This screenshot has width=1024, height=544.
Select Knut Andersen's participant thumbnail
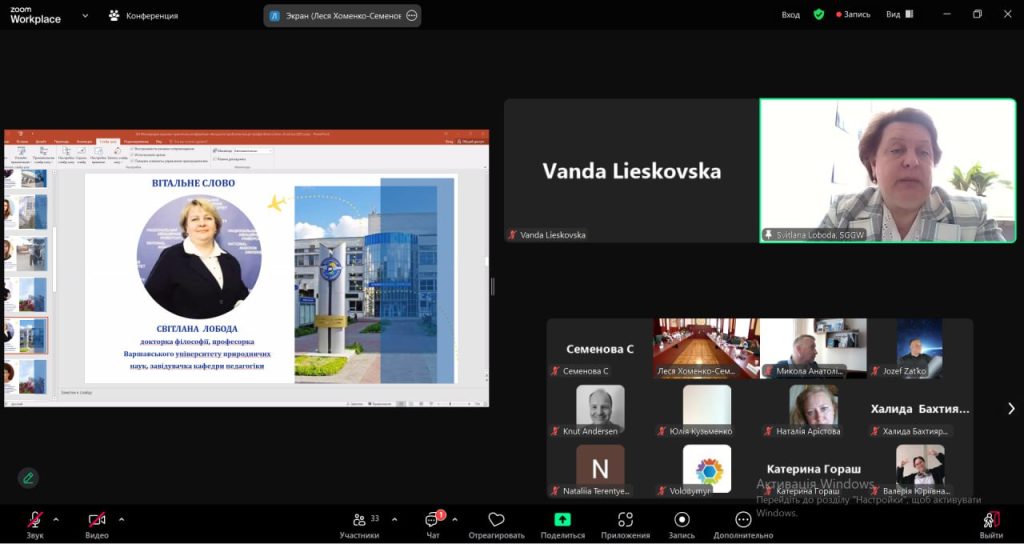(x=601, y=408)
